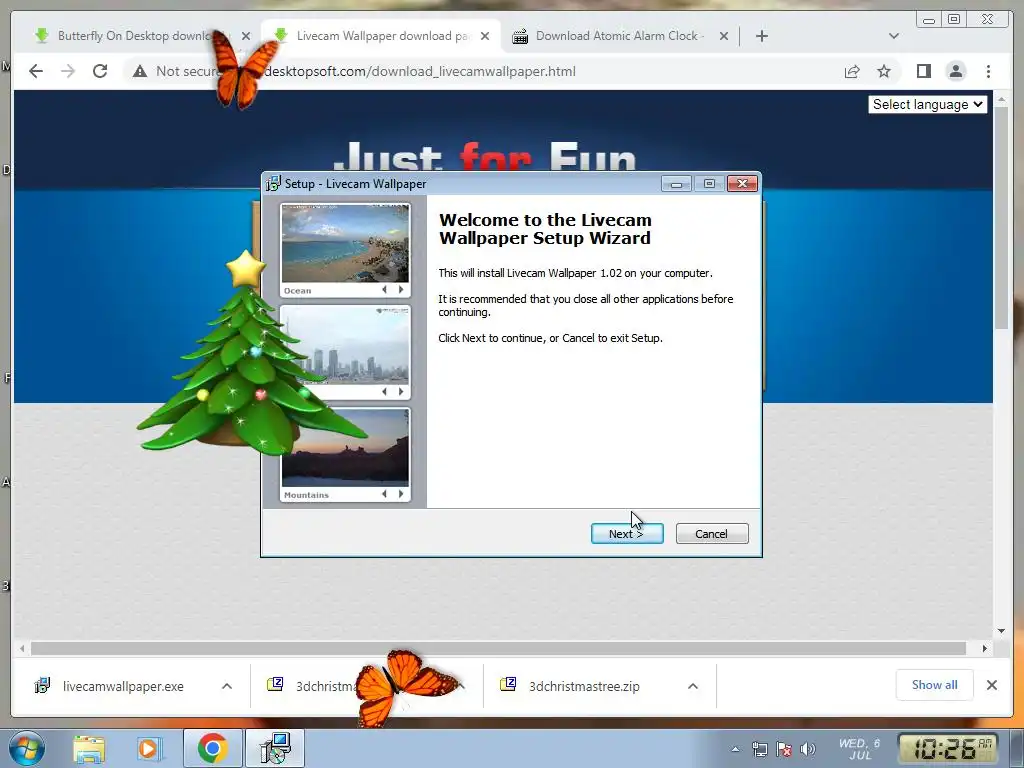Click the Mountains webcam thumbnail
The height and width of the screenshot is (768, 1024).
345,448
